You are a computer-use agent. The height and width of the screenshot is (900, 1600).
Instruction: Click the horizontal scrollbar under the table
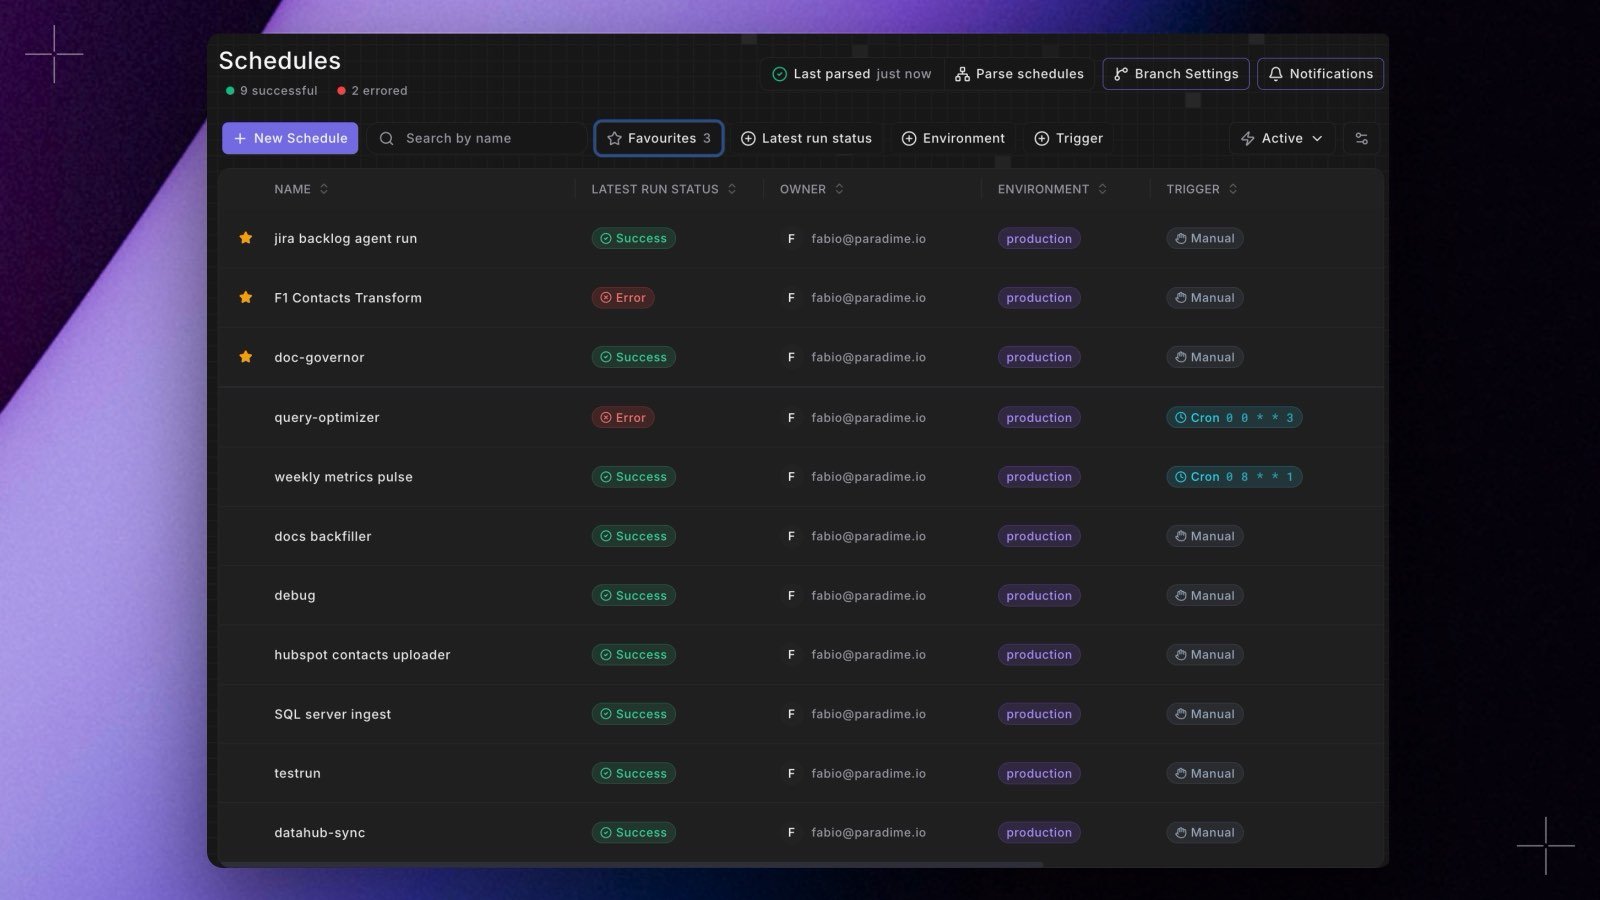631,864
